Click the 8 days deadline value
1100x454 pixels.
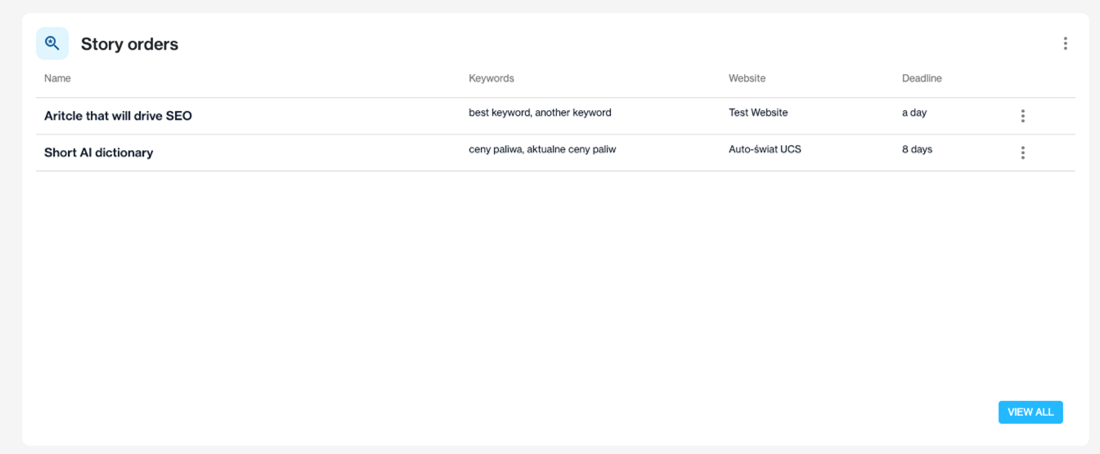917,149
